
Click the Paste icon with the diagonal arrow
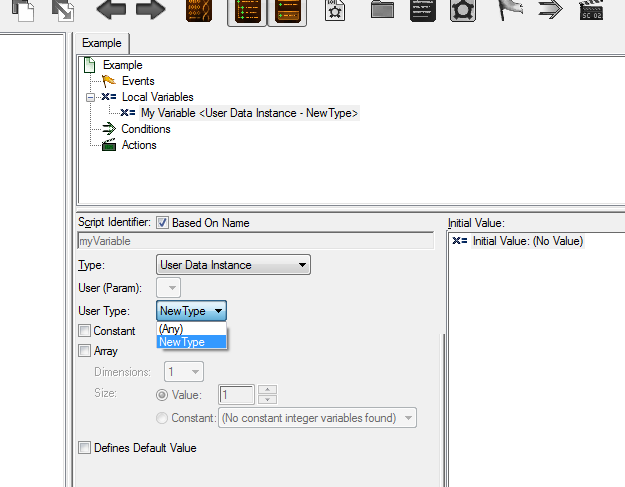63,10
